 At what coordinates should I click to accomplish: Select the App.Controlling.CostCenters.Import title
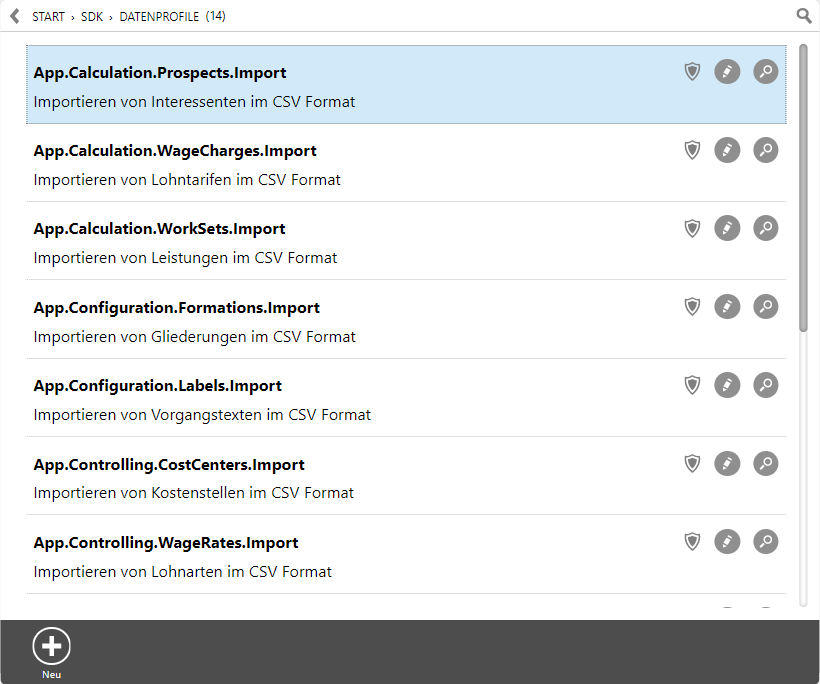[169, 464]
